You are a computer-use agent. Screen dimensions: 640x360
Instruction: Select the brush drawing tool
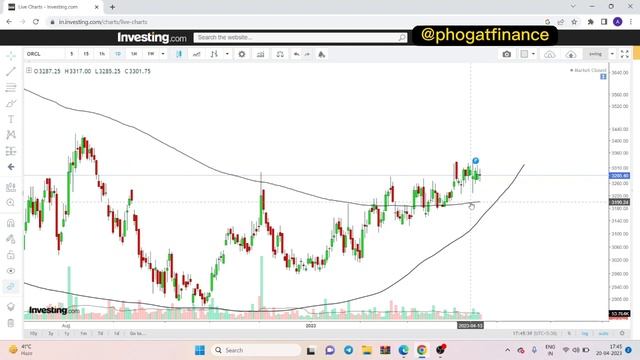(x=11, y=103)
